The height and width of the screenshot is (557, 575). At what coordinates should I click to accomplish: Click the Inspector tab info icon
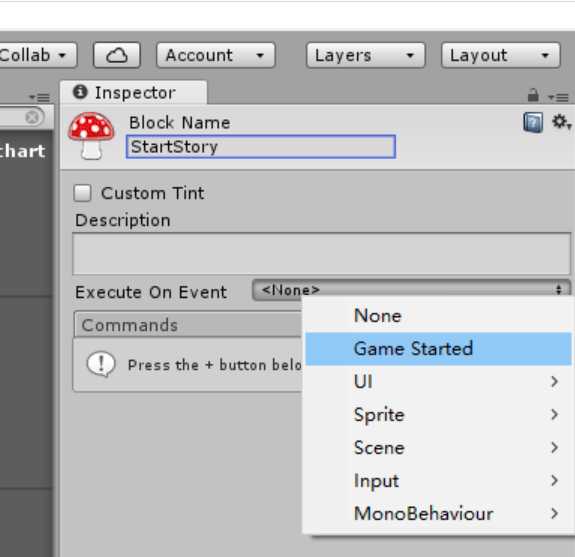(80, 92)
